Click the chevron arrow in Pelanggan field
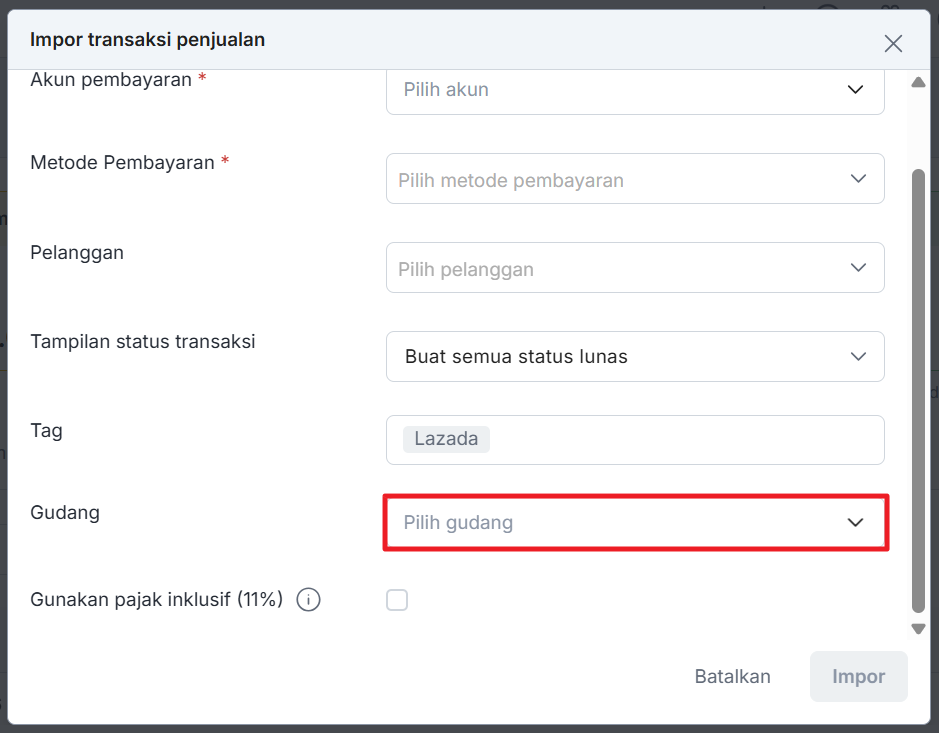Viewport: 939px width, 733px height. 858,268
